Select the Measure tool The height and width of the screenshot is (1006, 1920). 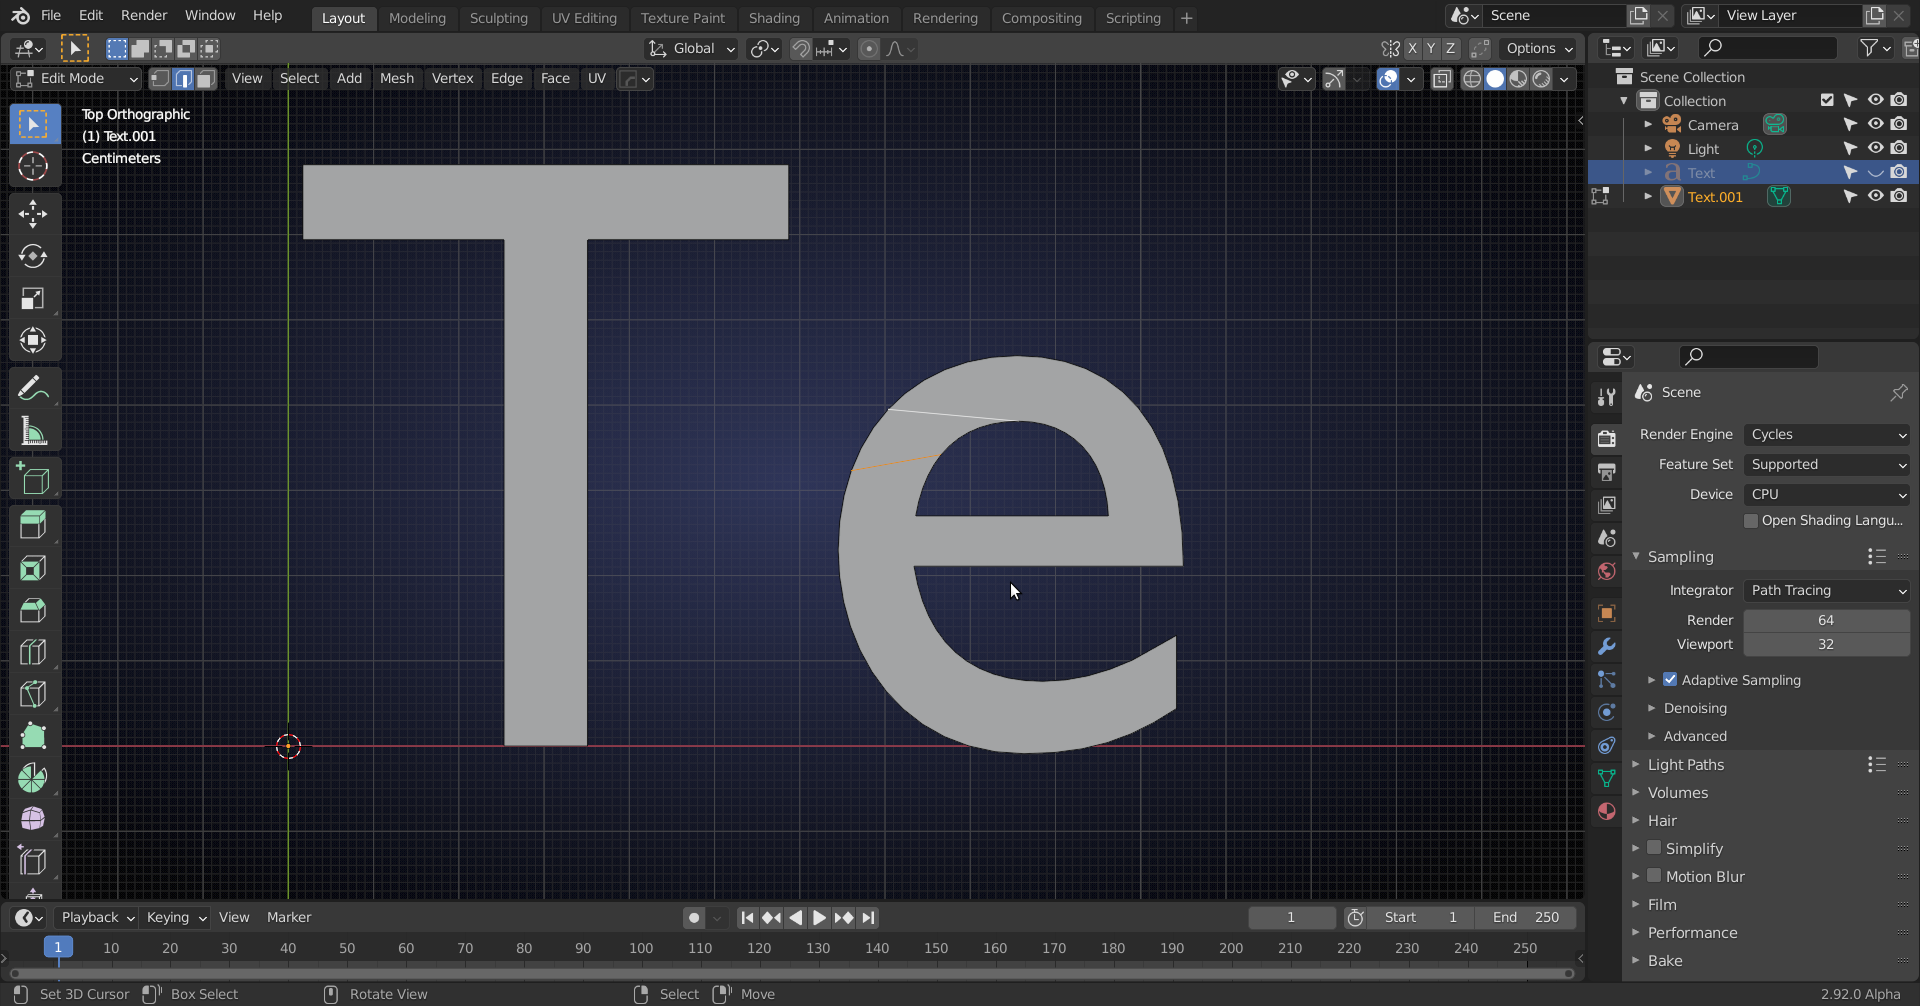tap(33, 432)
